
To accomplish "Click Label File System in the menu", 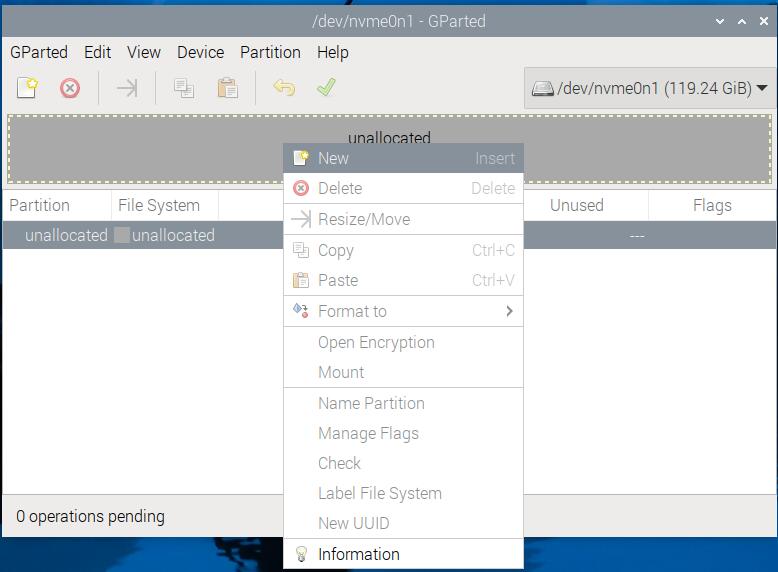I will 403,493.
